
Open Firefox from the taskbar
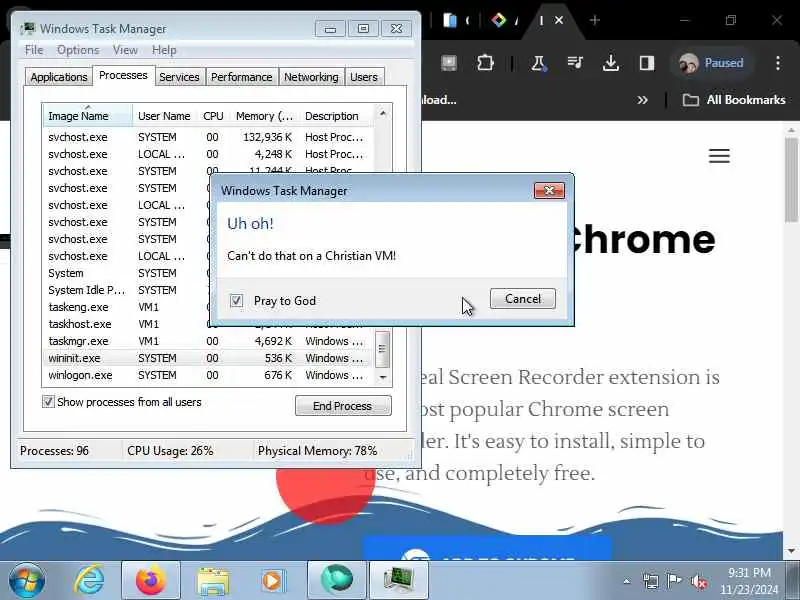click(x=151, y=581)
